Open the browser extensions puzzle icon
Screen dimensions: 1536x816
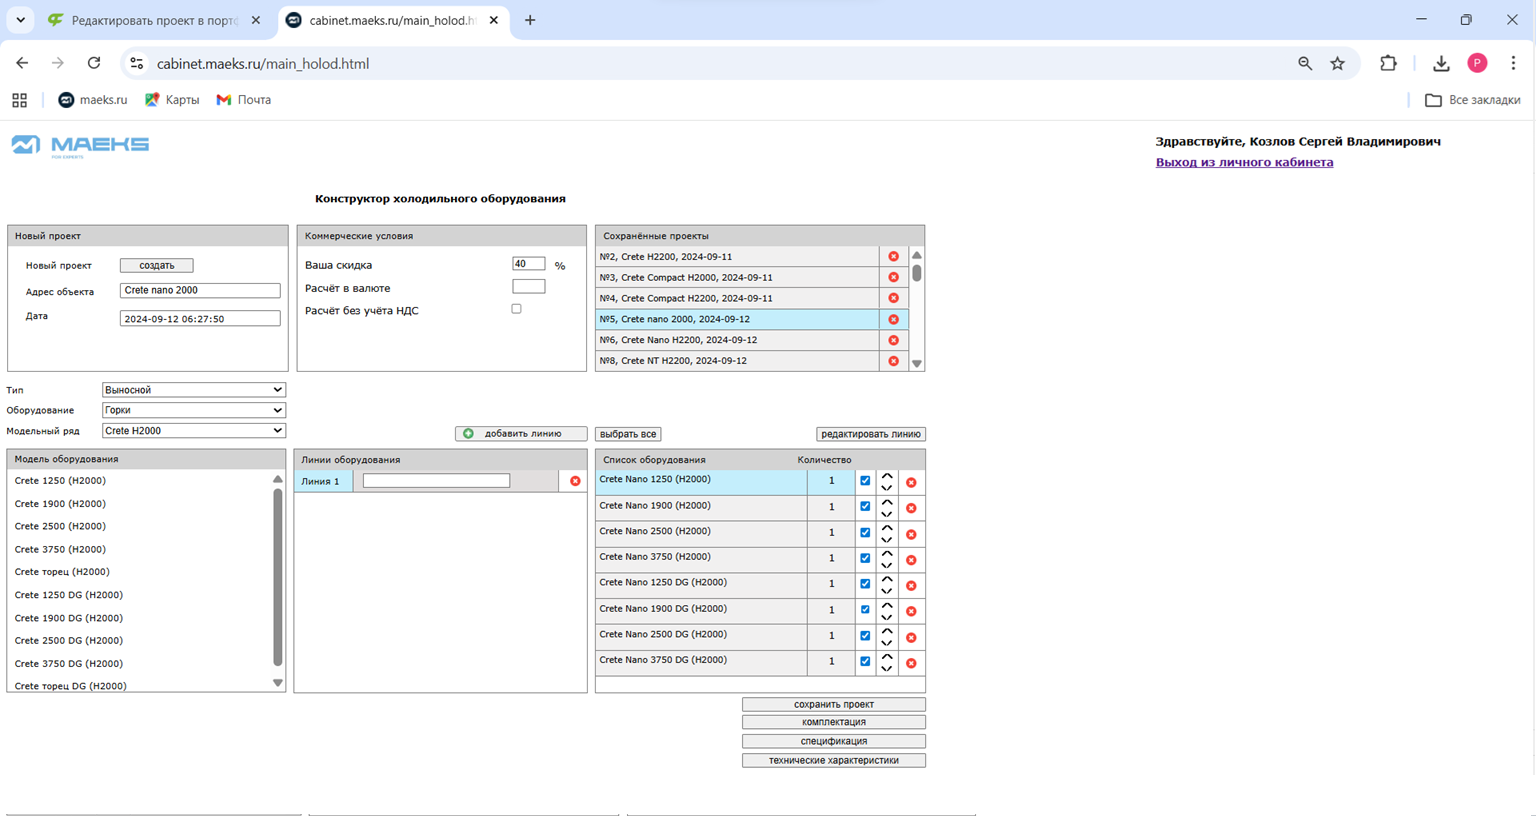pyautogui.click(x=1388, y=63)
